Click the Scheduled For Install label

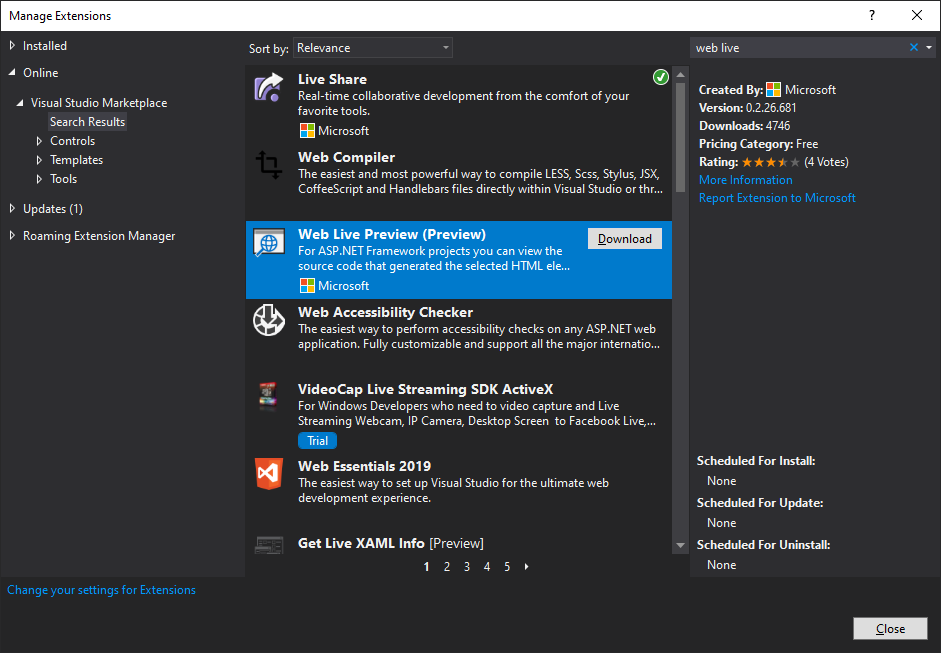pyautogui.click(x=756, y=461)
